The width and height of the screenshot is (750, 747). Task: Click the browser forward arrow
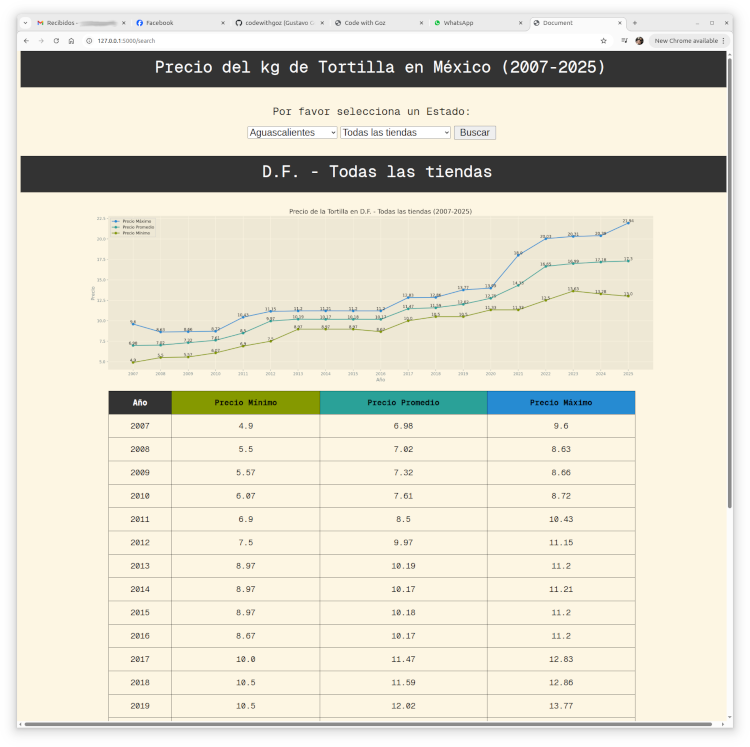pyautogui.click(x=41, y=41)
